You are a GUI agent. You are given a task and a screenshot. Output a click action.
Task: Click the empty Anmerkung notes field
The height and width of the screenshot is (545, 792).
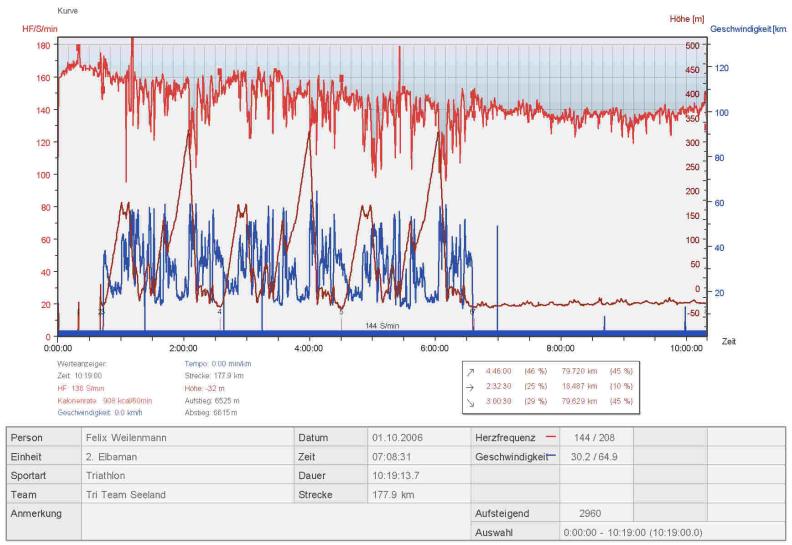click(185, 522)
